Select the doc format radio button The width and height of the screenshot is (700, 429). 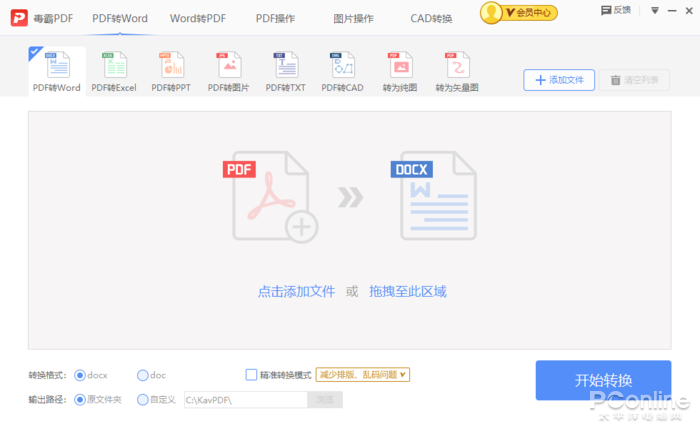(142, 375)
